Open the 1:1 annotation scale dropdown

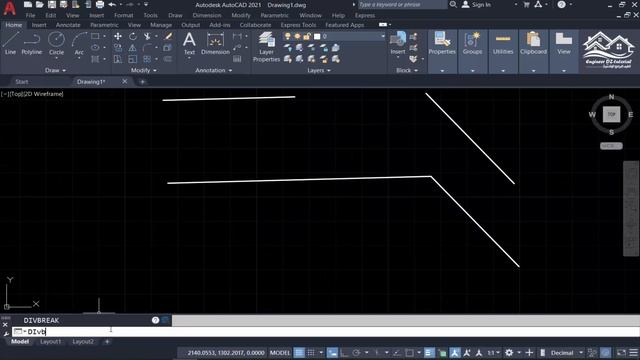point(493,353)
